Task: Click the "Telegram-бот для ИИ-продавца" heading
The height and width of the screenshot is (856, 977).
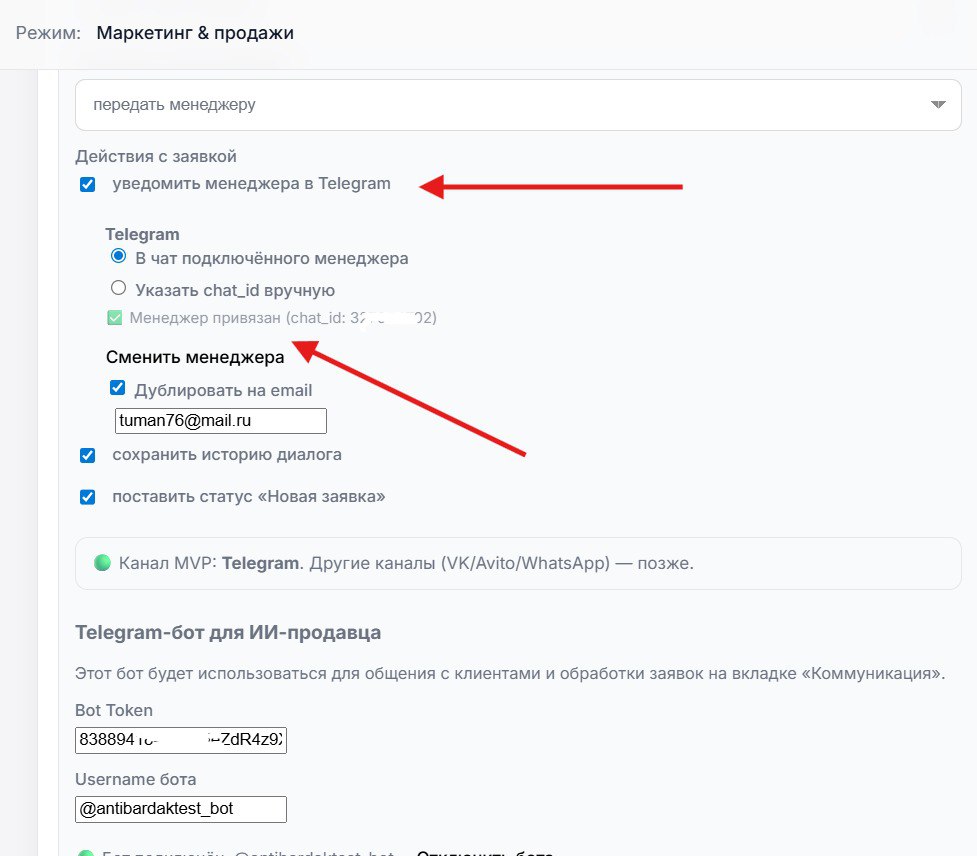Action: pos(228,632)
